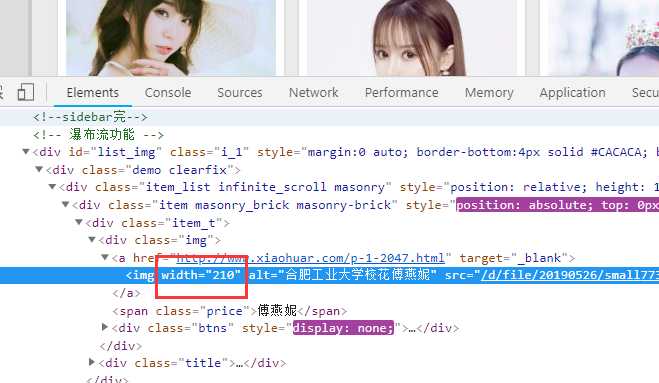Collapse the item_list infinite_scroll masonry node
Viewport: 659px width, 383px height.
(x=53, y=186)
